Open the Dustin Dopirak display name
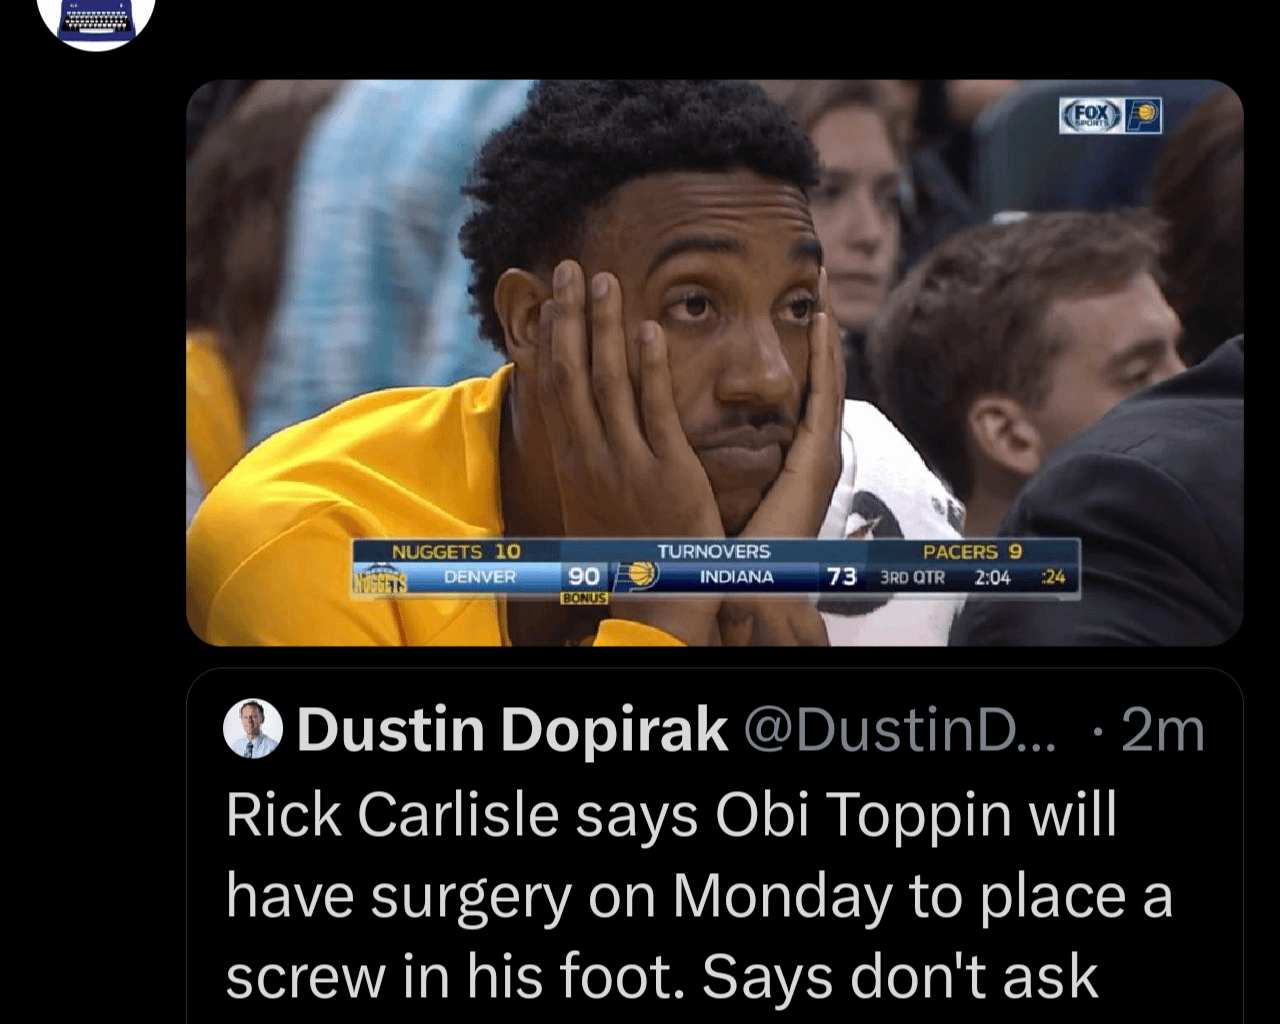Image resolution: width=1280 pixels, height=1024 pixels. (x=512, y=729)
